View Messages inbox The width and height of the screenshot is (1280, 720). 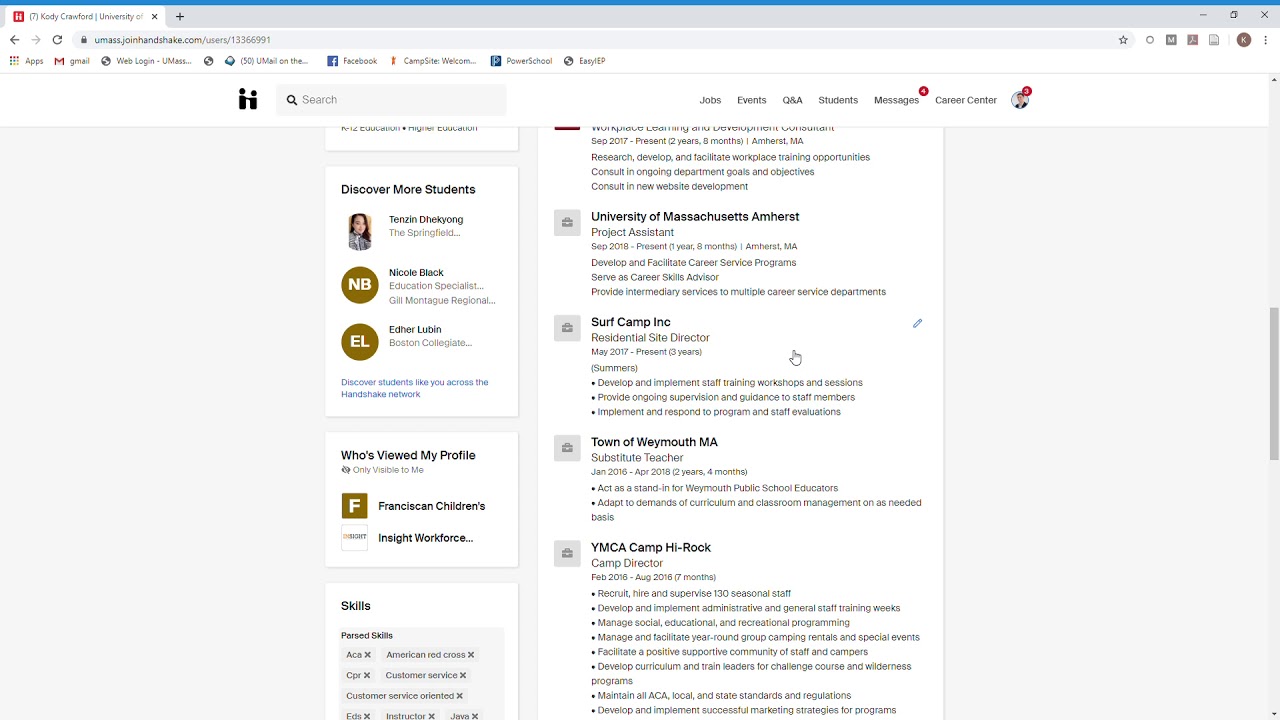point(896,100)
